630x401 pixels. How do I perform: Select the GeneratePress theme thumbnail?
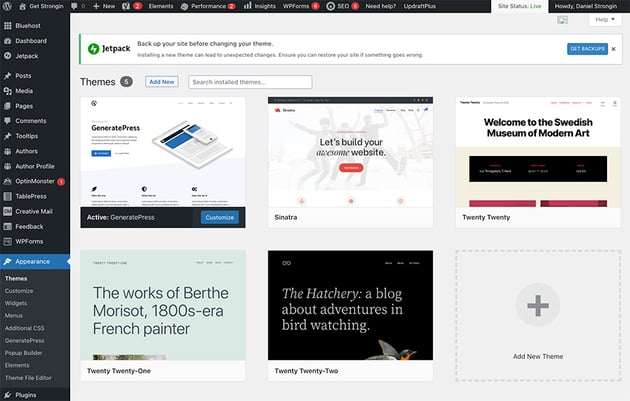tap(163, 152)
